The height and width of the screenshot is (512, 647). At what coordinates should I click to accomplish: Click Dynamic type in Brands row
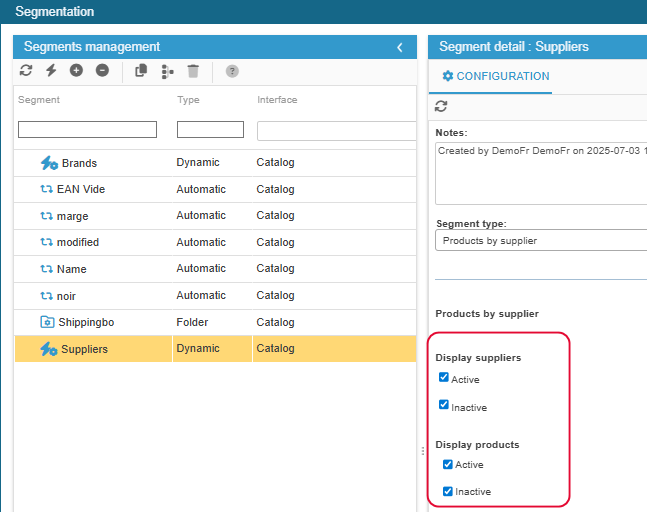pos(198,162)
